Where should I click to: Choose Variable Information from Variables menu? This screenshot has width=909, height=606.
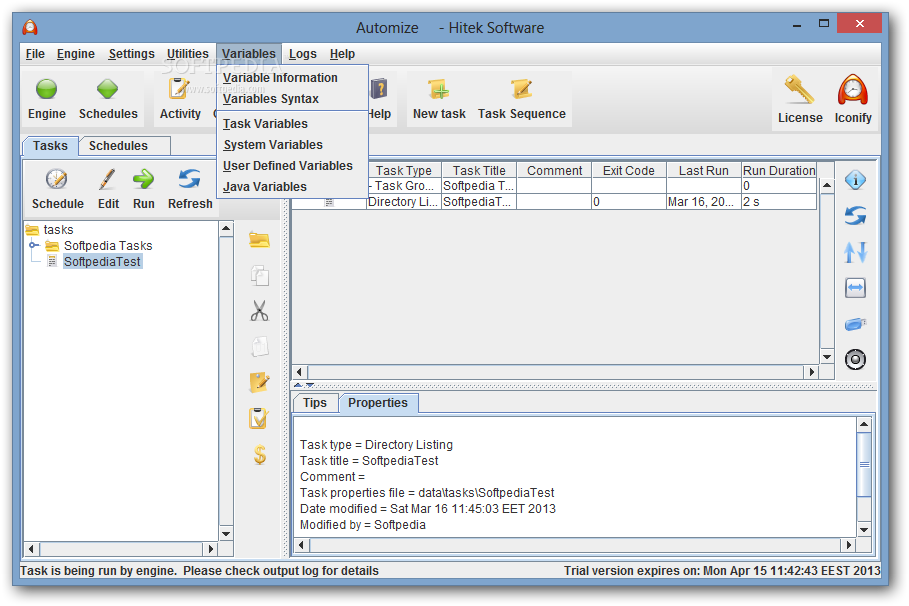[x=292, y=78]
